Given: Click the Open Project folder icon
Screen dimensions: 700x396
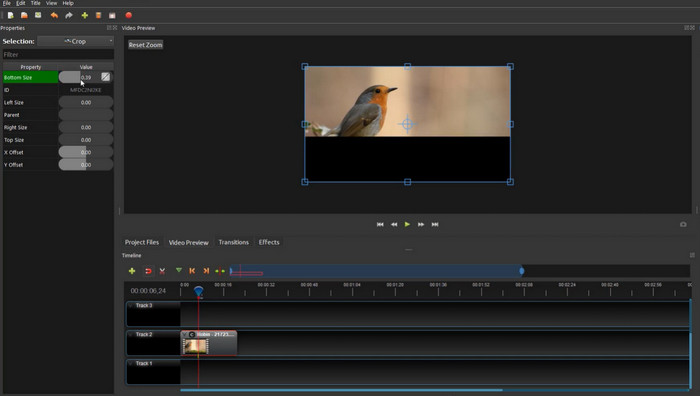Looking at the screenshot, I should (x=24, y=15).
